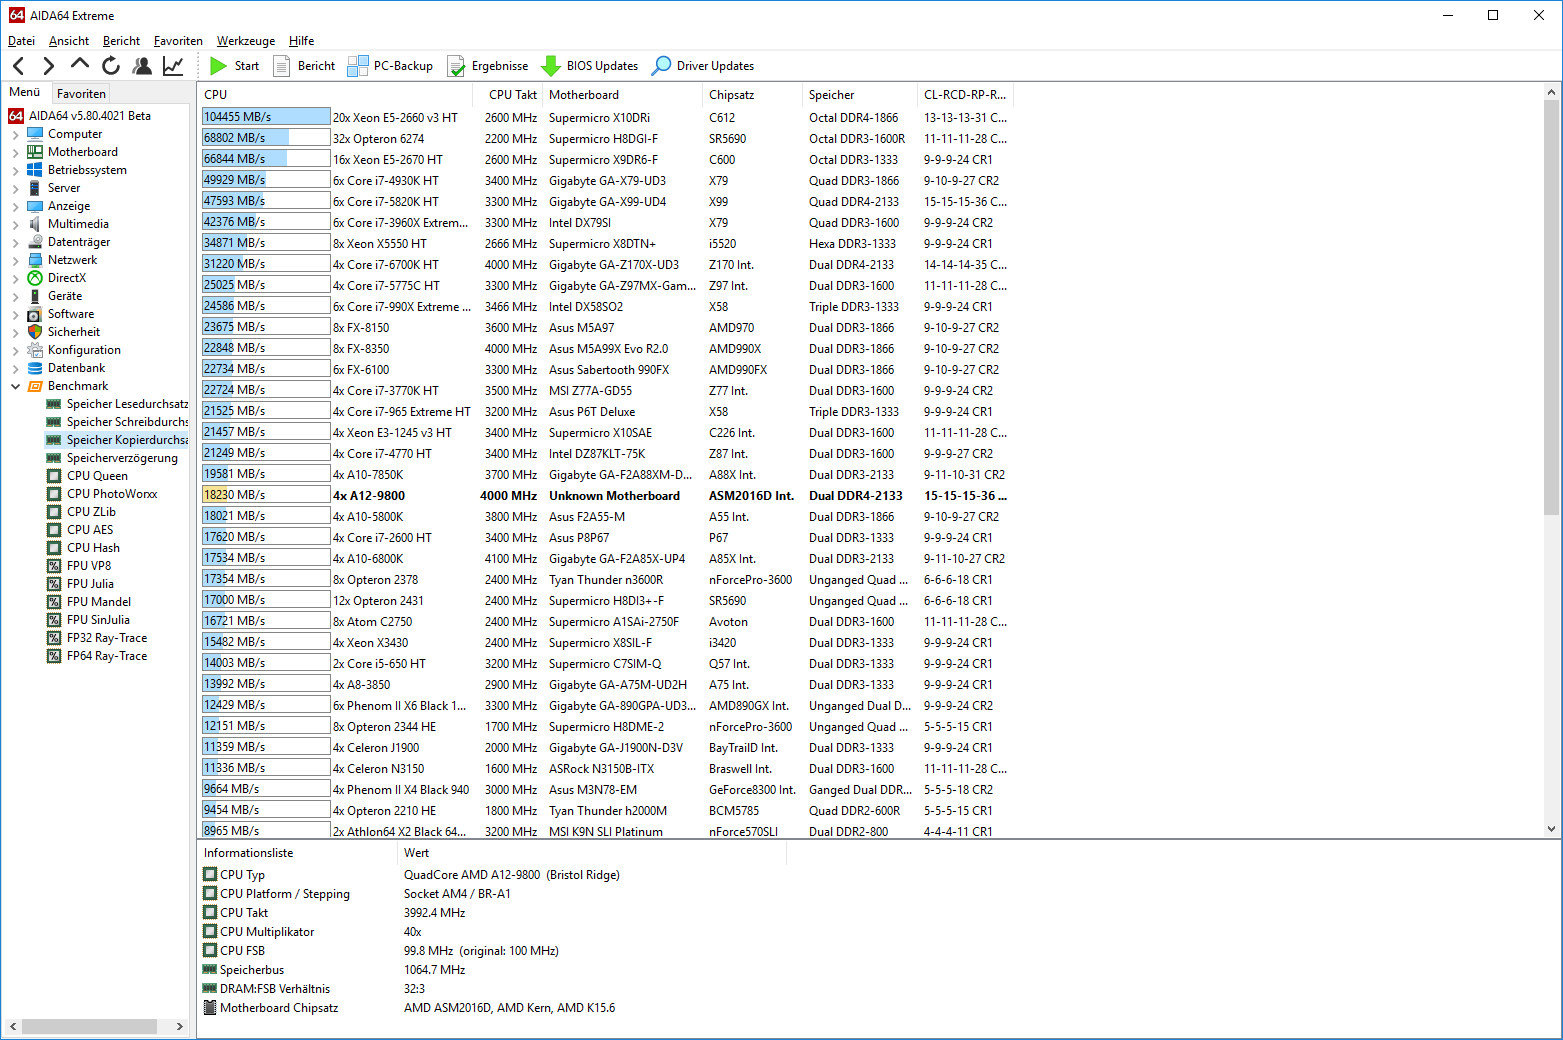Click the back navigation arrow icon
The width and height of the screenshot is (1563, 1040).
point(19,66)
